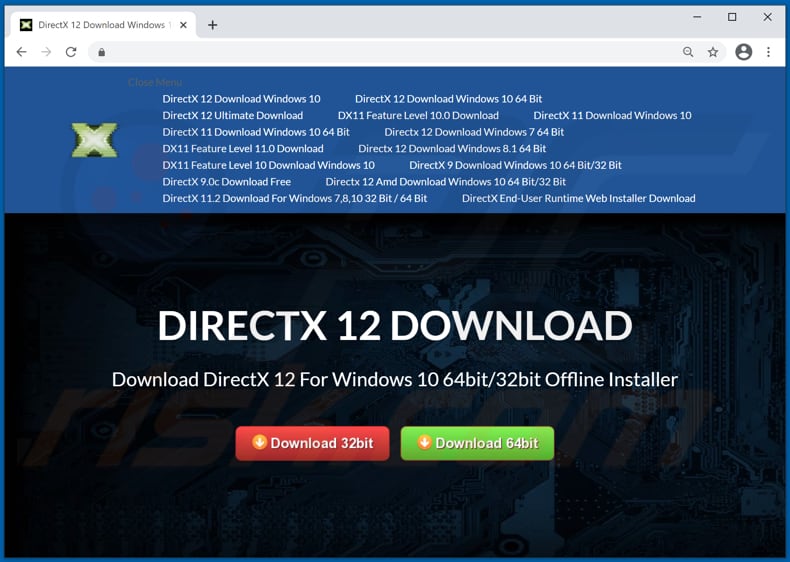The width and height of the screenshot is (790, 562).
Task: Open DirectX 11.2 Download For Windows 7,8,10 link
Action: click(x=295, y=199)
